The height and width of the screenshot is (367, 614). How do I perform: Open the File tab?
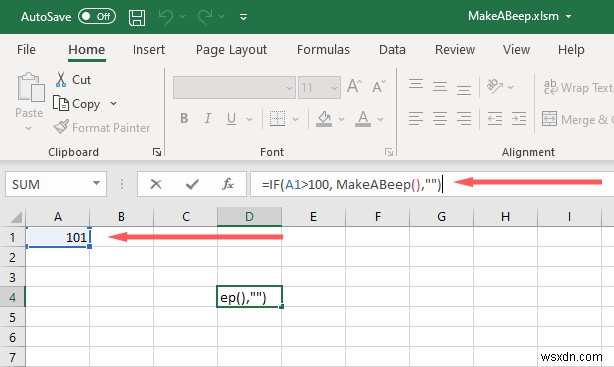[26, 49]
